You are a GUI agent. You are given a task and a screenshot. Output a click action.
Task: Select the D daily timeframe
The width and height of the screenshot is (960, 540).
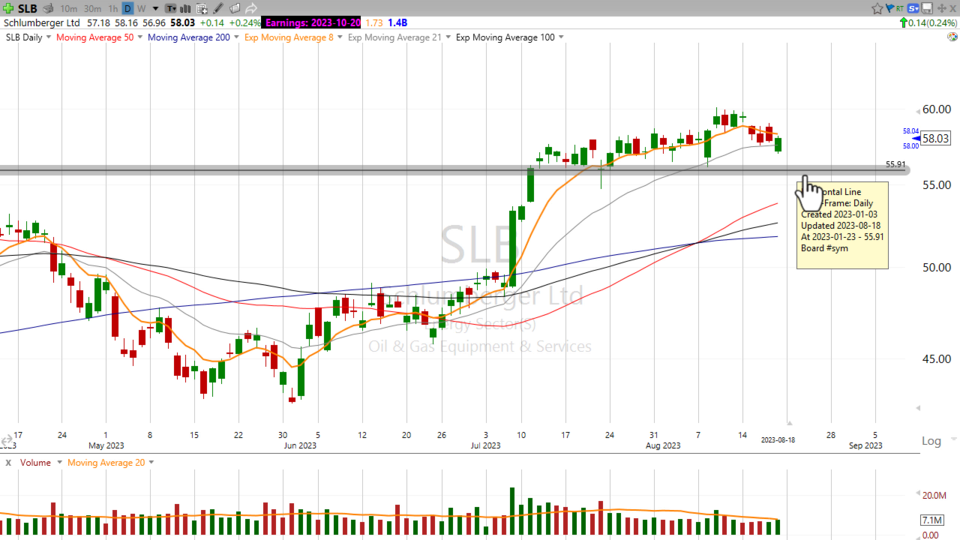[x=127, y=9]
